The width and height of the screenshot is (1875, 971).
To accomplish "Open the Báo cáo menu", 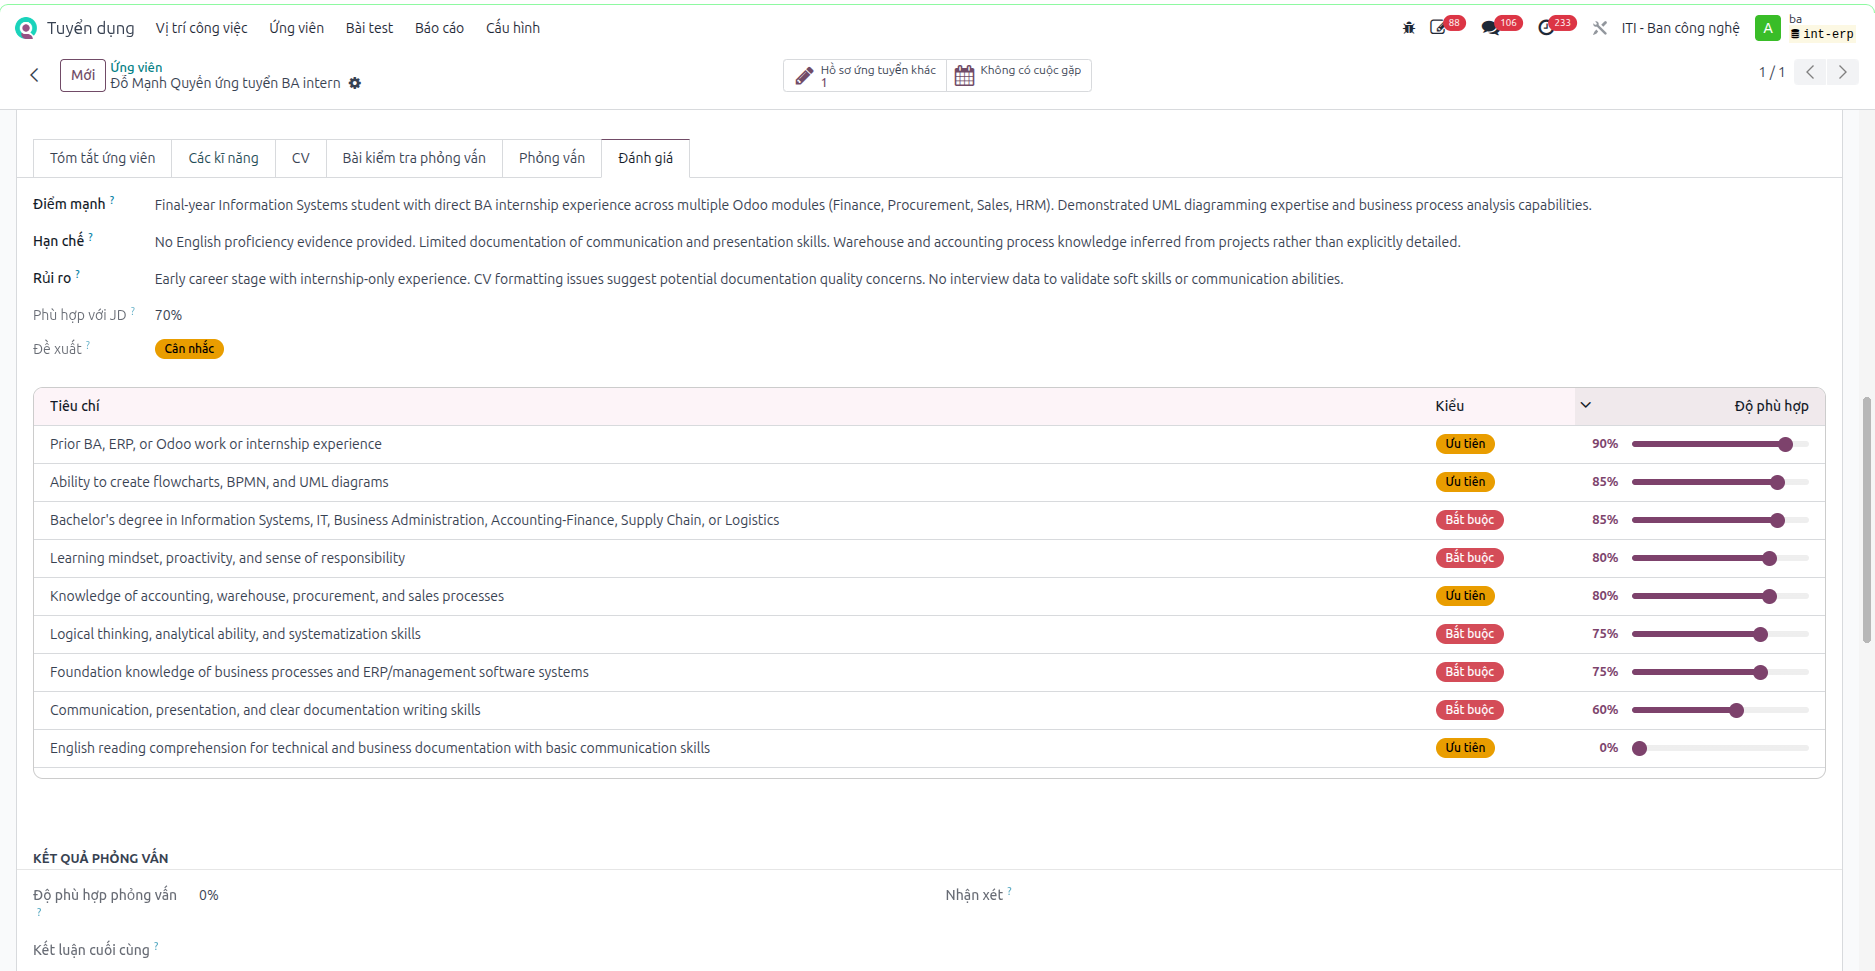I will pyautogui.click(x=439, y=28).
